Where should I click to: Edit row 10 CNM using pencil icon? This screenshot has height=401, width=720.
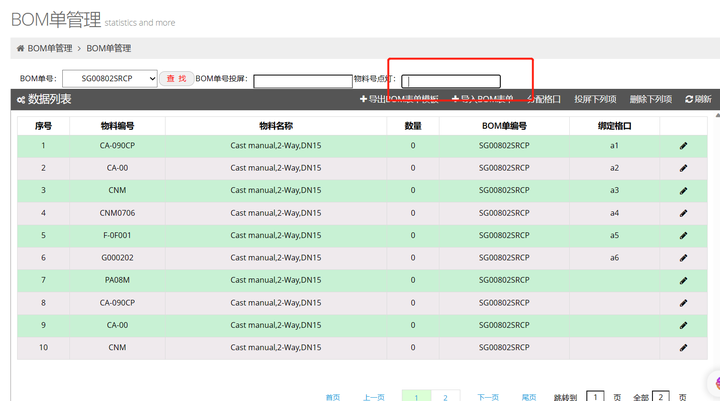point(683,348)
